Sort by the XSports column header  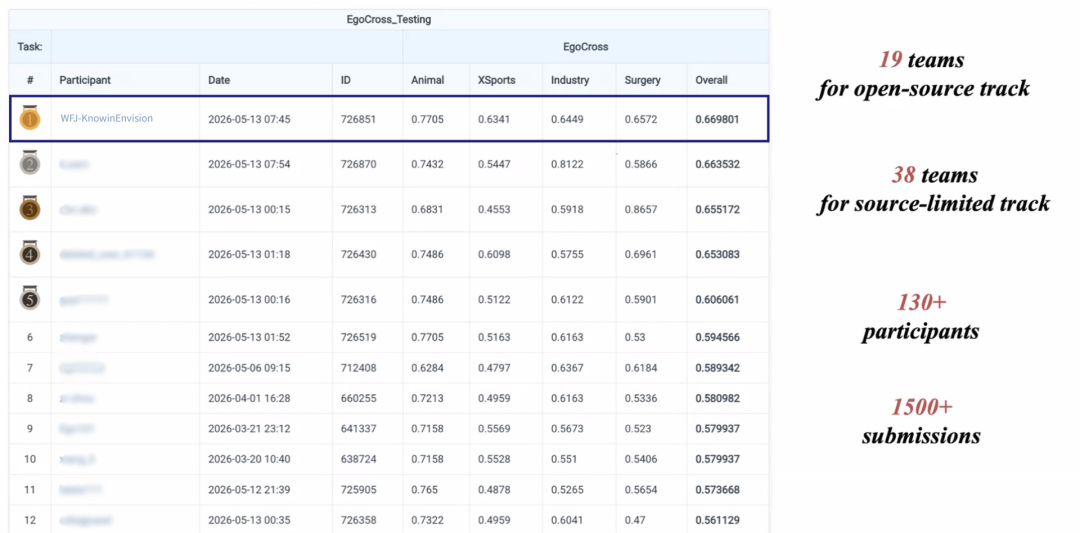pyautogui.click(x=497, y=80)
